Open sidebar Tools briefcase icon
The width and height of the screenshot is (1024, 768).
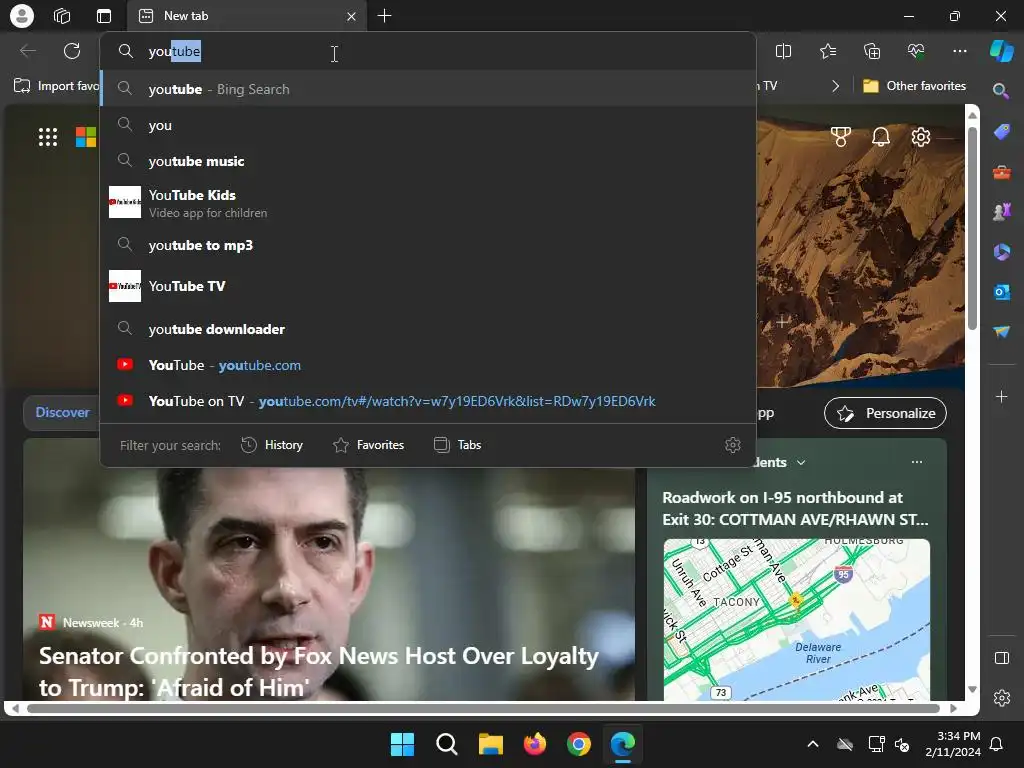[1002, 172]
